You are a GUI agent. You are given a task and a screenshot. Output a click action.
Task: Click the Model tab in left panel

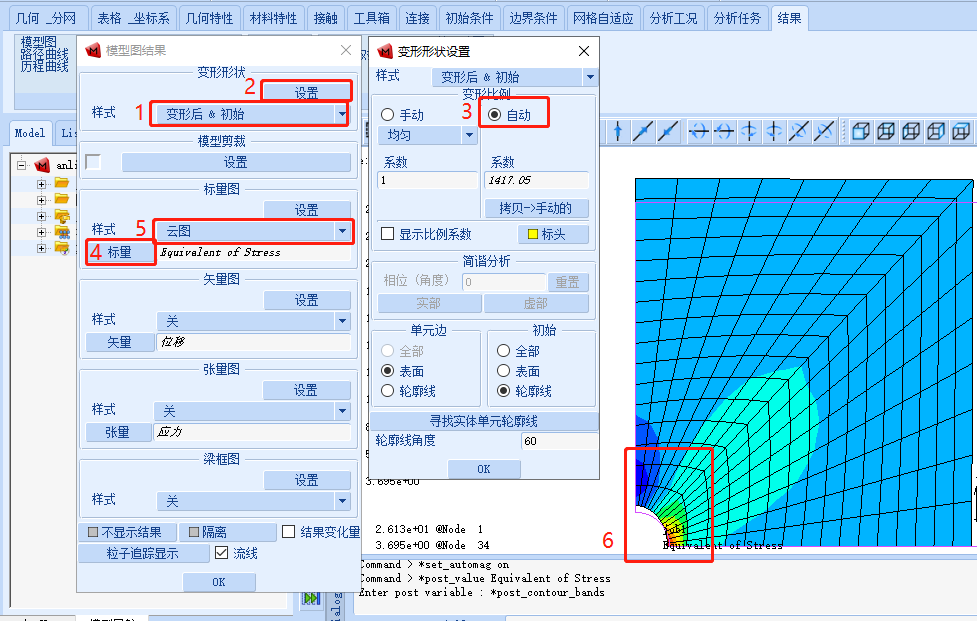click(29, 133)
